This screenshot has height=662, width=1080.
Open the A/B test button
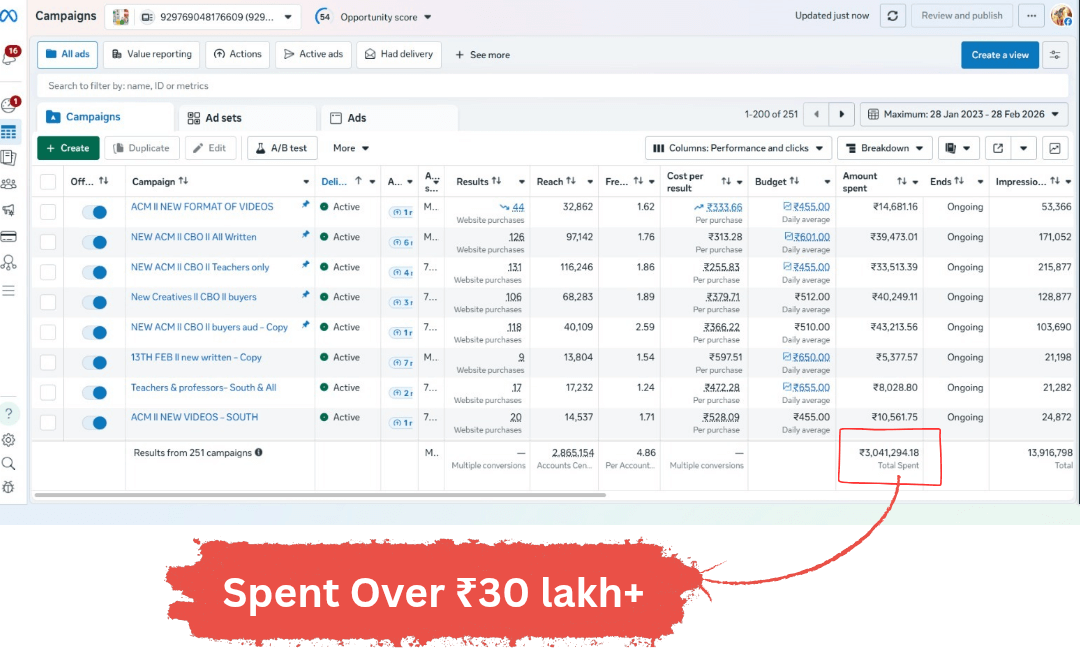[x=282, y=148]
